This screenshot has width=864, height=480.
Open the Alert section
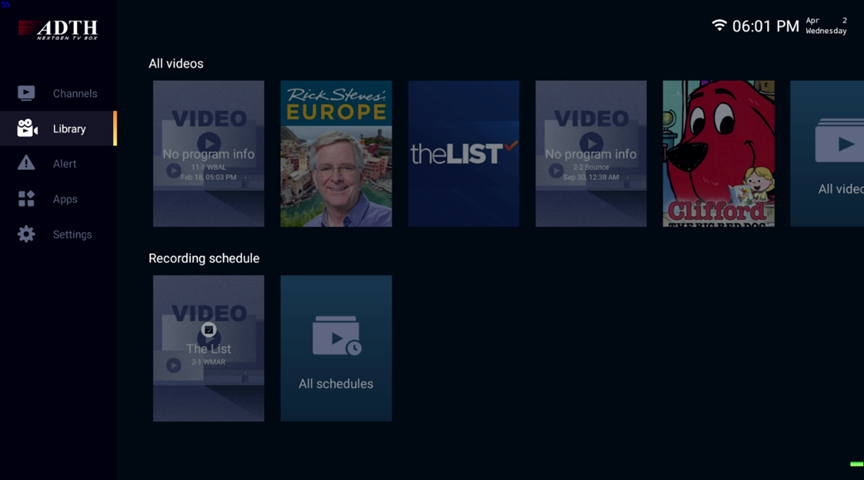(58, 164)
